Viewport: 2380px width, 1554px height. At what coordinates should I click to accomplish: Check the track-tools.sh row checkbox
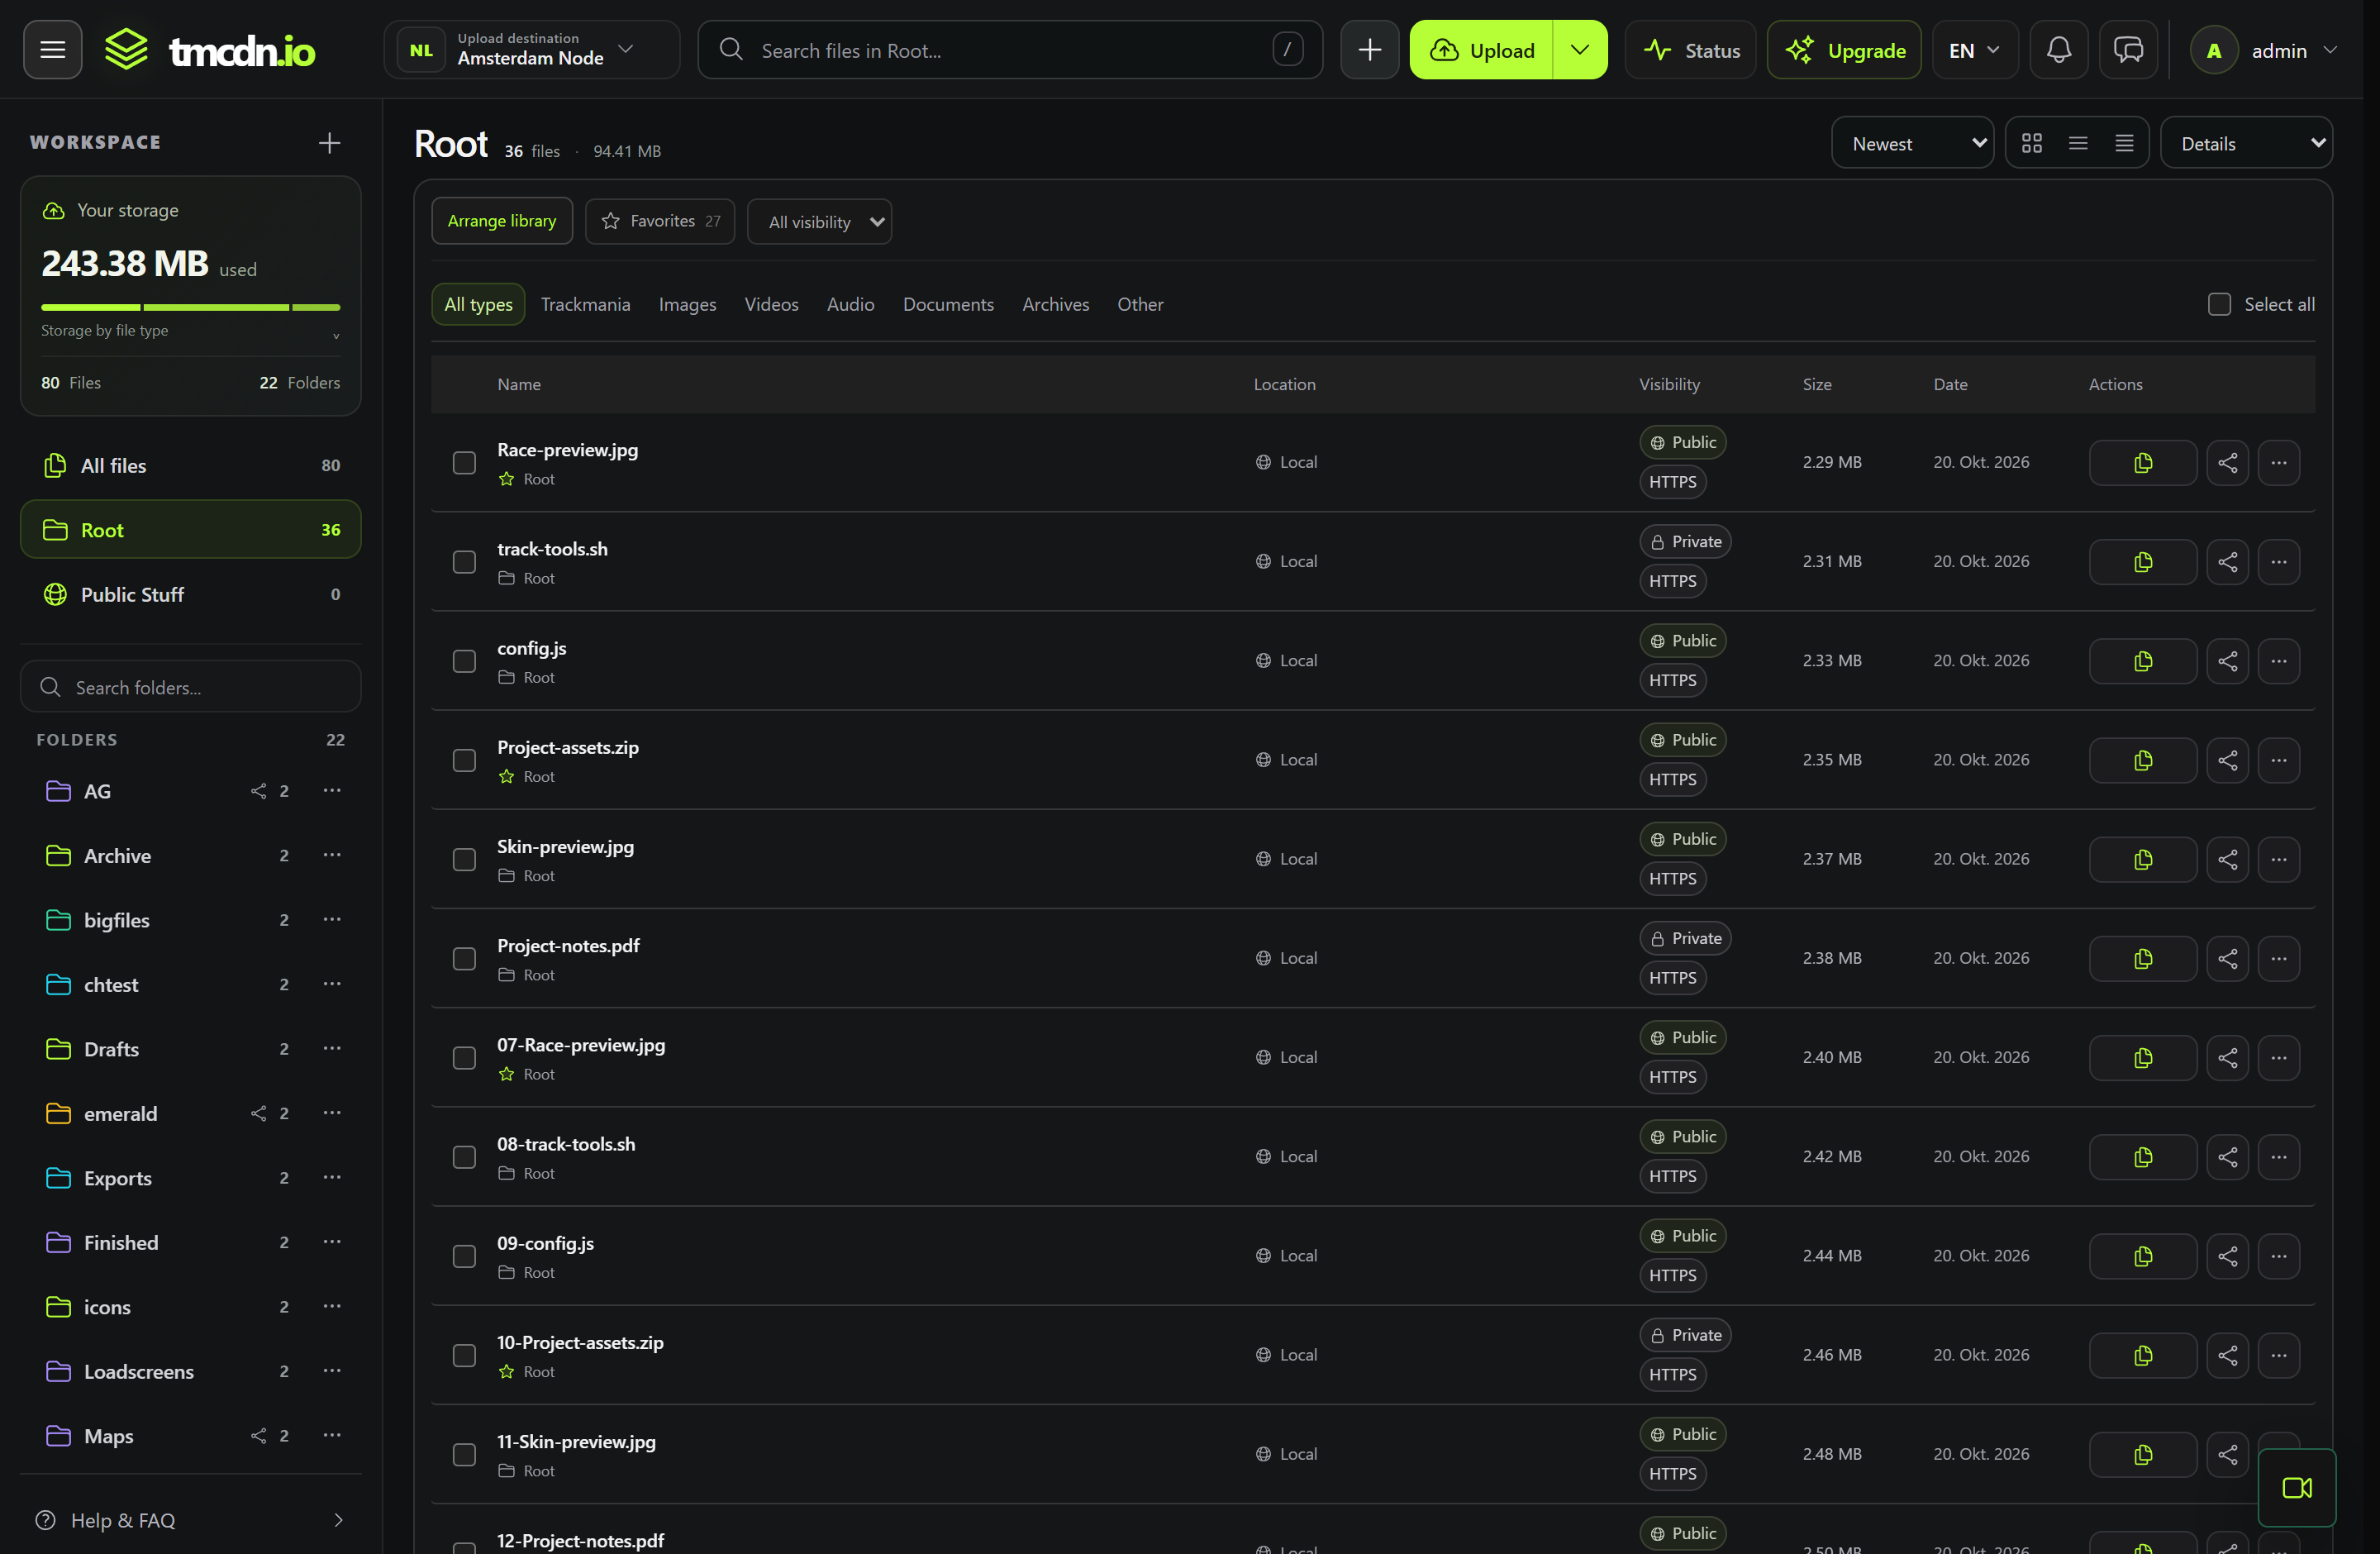[464, 561]
